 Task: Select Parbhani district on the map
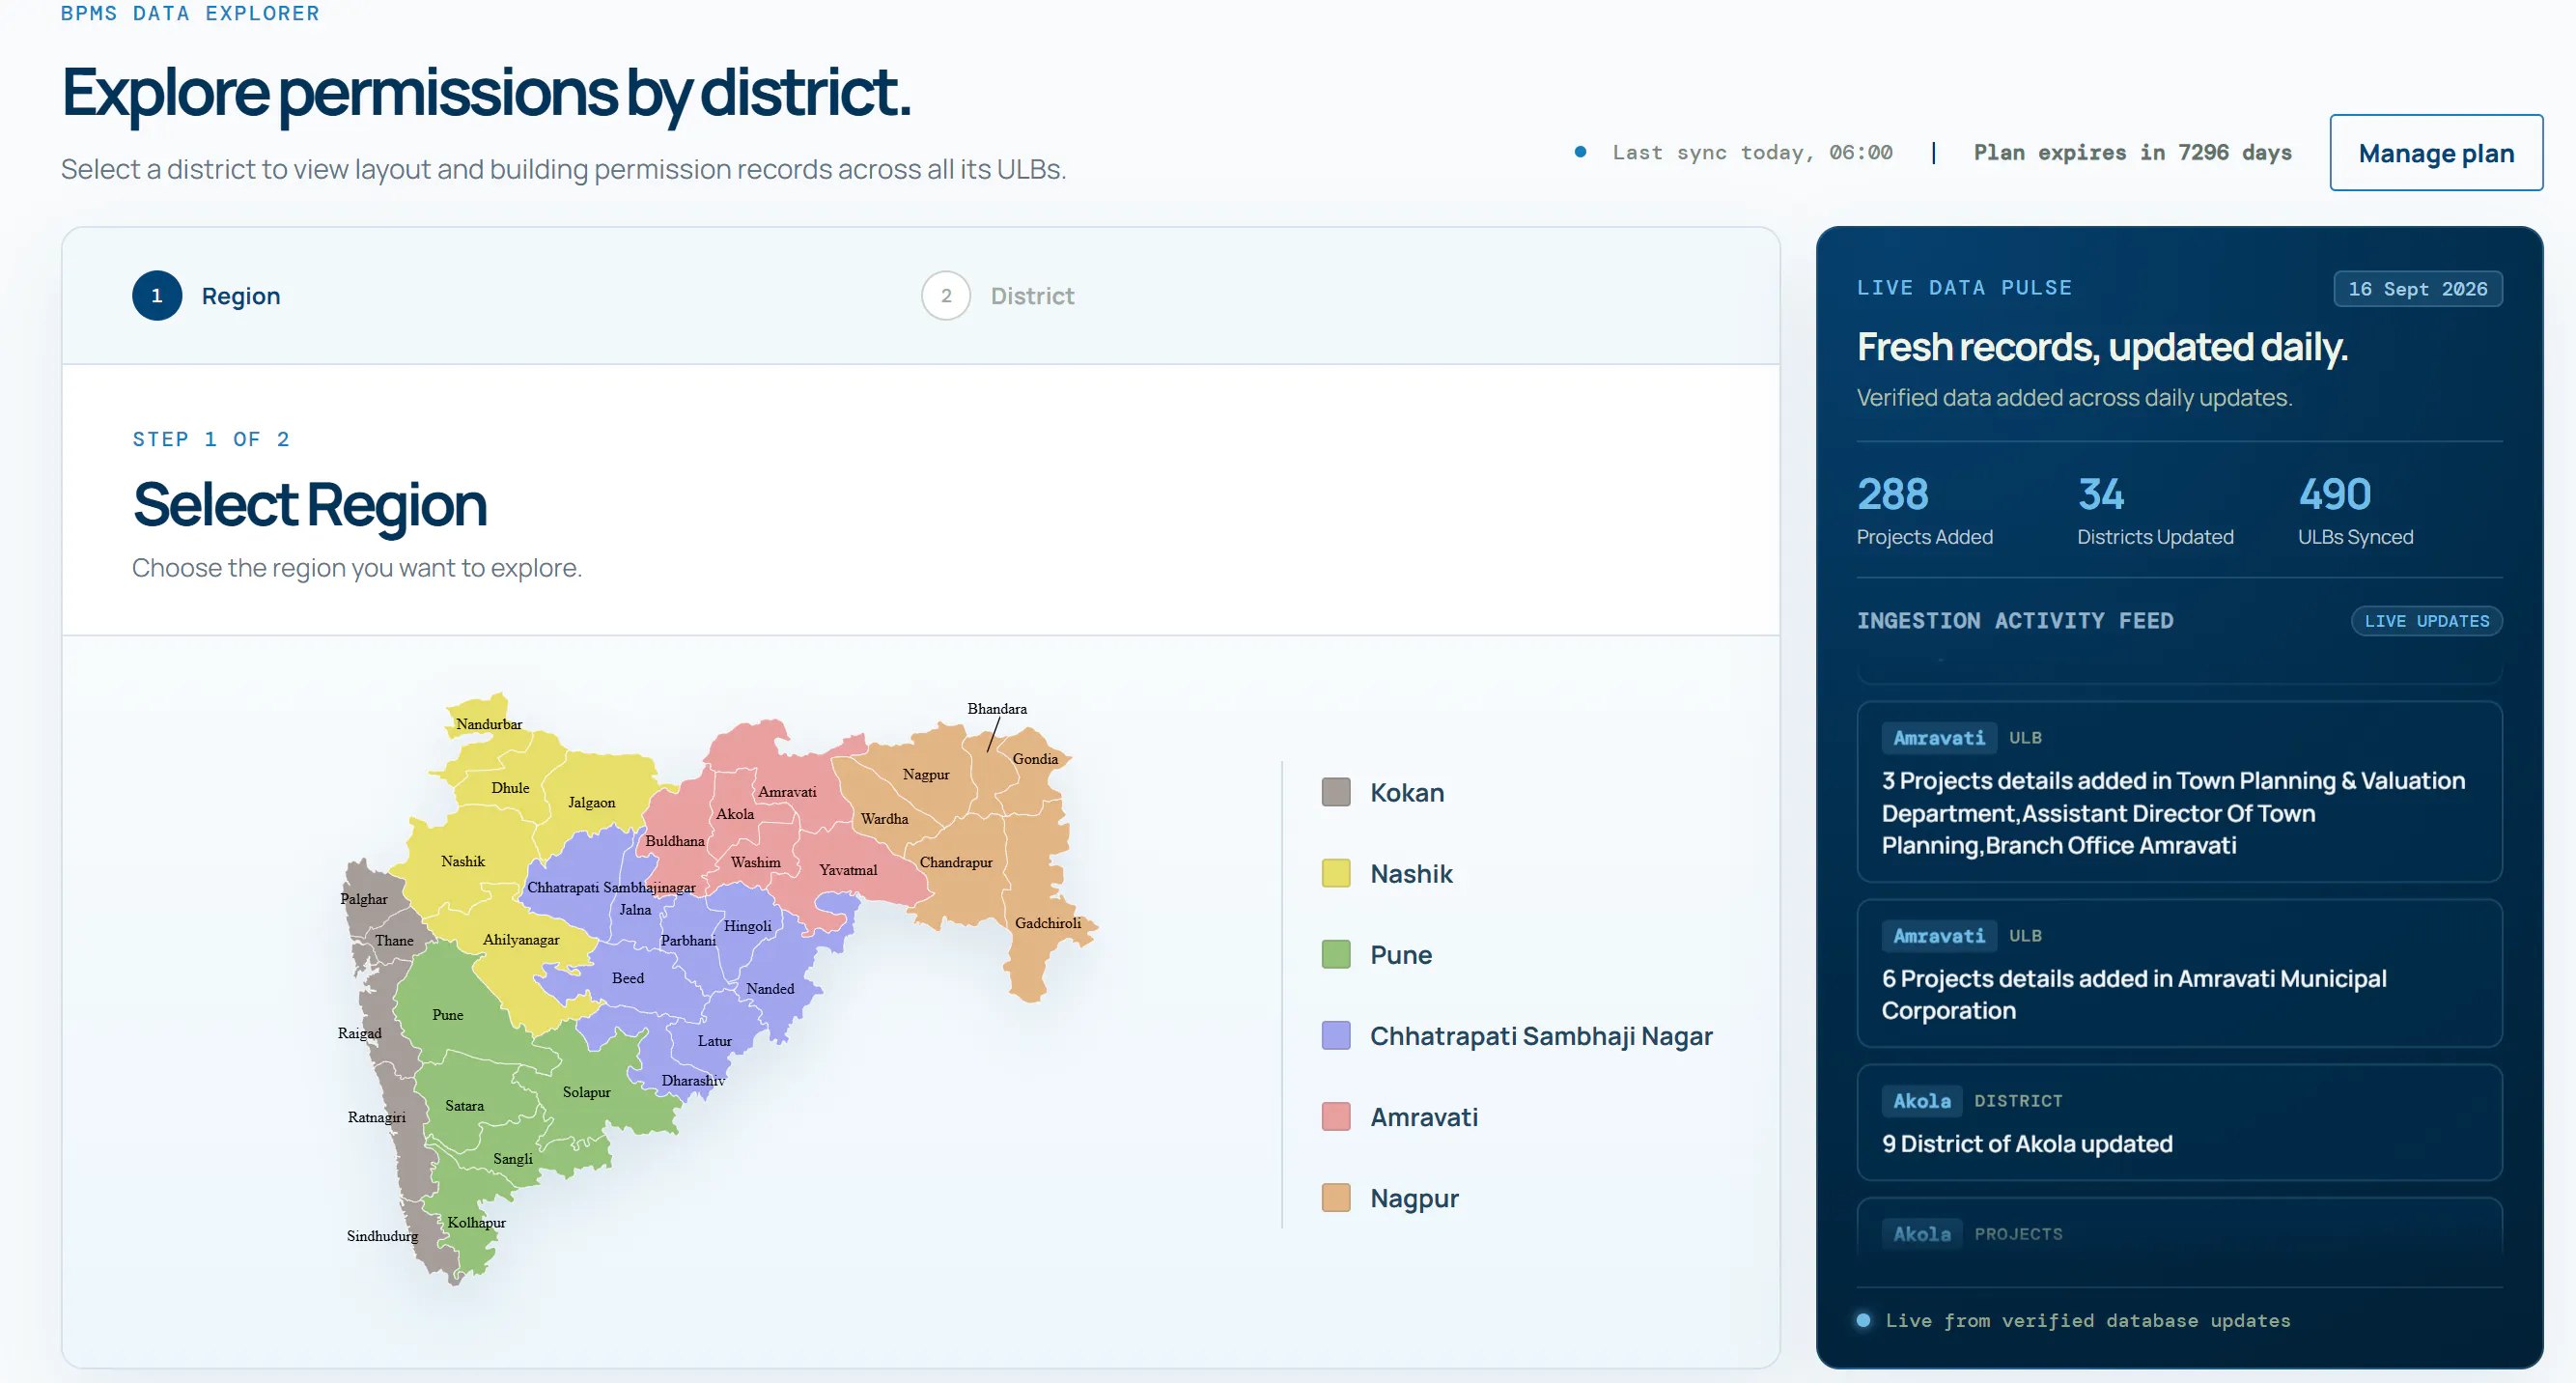[689, 940]
